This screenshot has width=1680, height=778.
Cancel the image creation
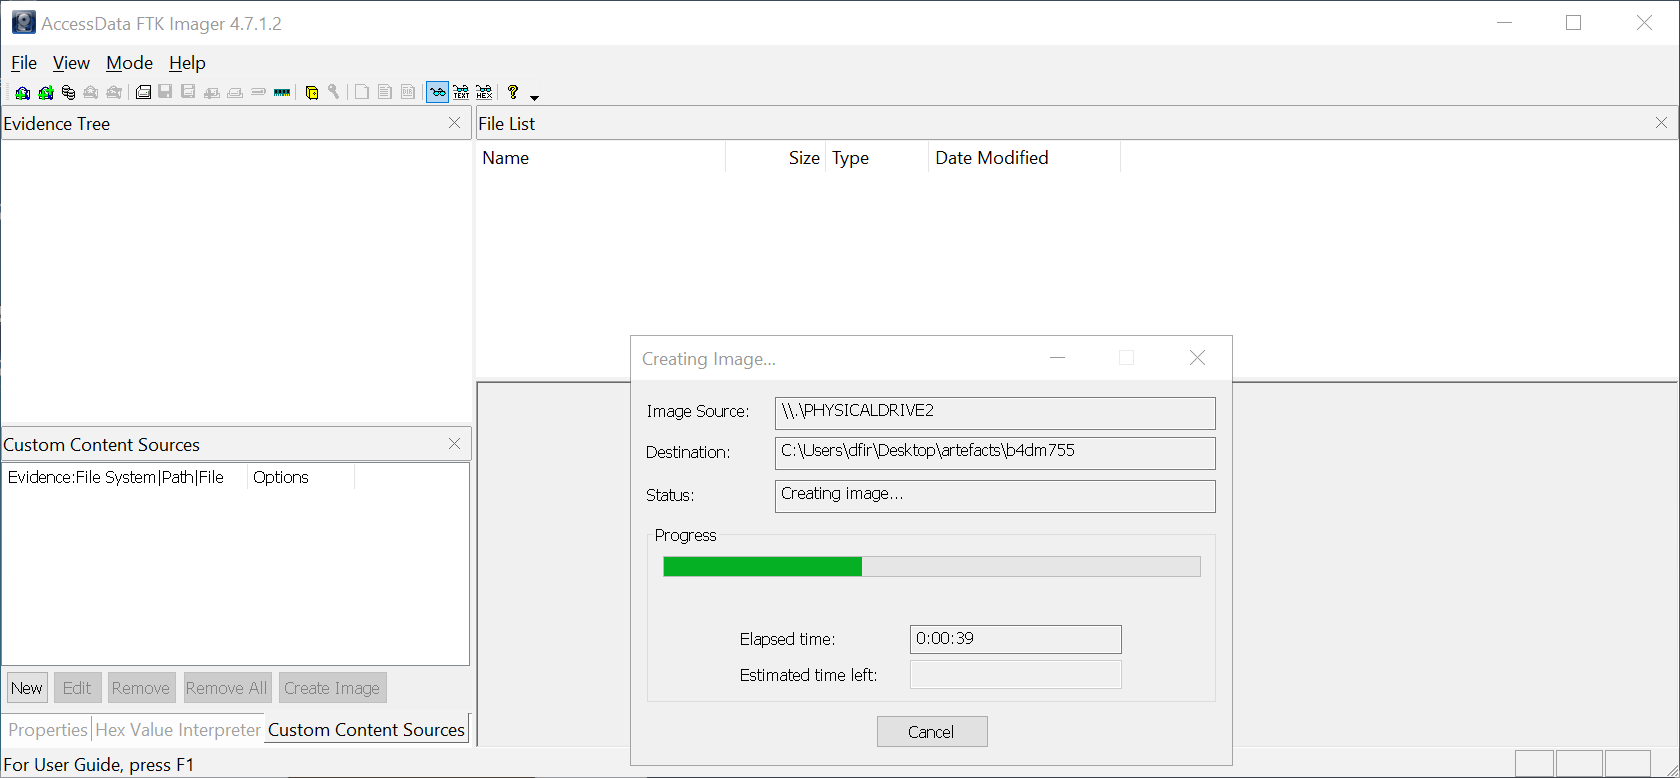coord(931,732)
